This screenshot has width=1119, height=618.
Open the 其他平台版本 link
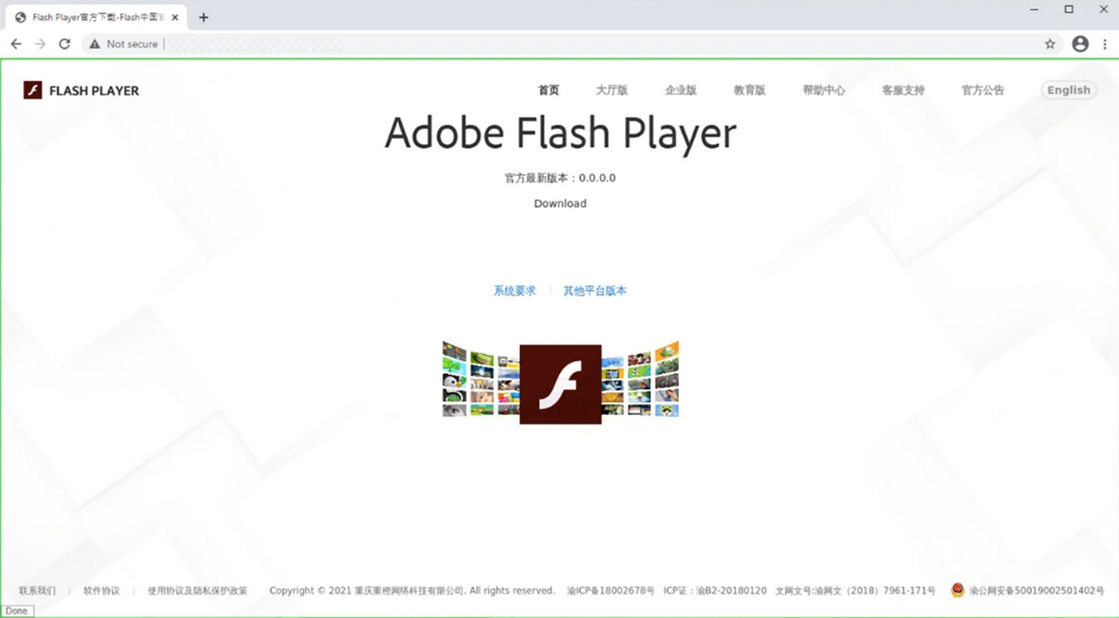[x=595, y=291]
